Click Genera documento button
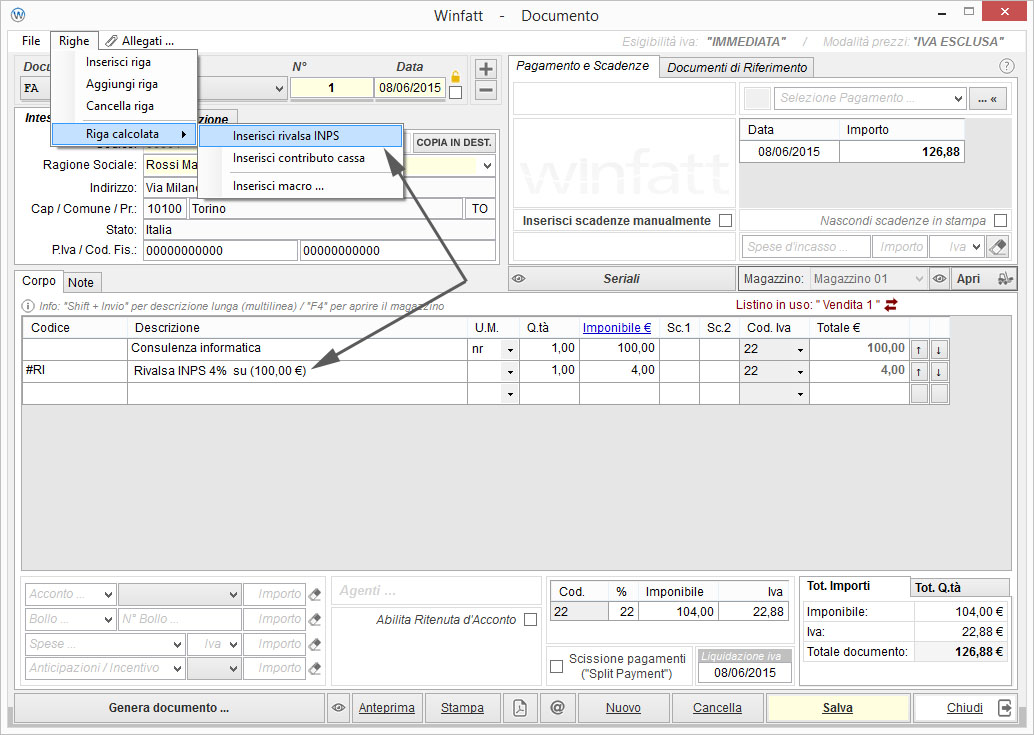1034x735 pixels. [x=169, y=708]
